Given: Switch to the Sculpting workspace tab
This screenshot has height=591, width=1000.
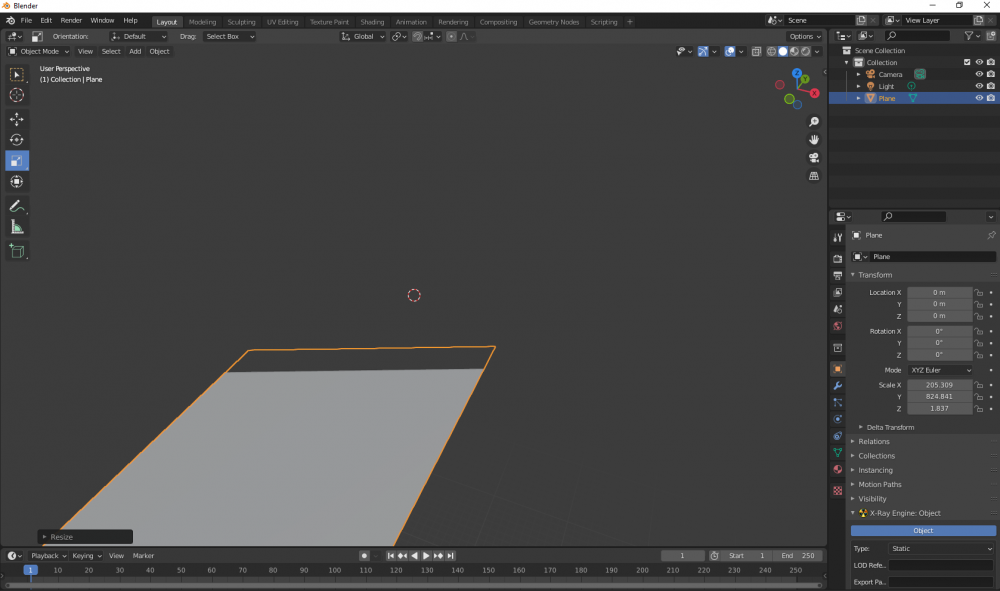Looking at the screenshot, I should point(241,22).
